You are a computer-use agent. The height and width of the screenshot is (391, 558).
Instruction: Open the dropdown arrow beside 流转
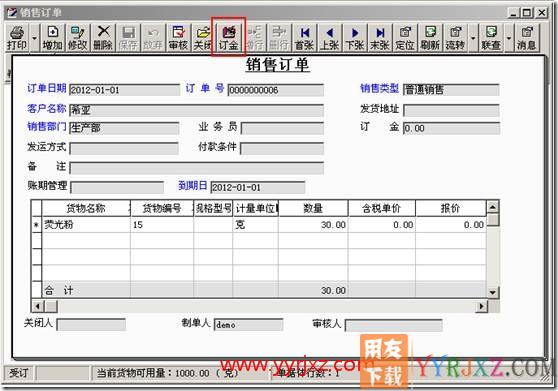coord(473,38)
